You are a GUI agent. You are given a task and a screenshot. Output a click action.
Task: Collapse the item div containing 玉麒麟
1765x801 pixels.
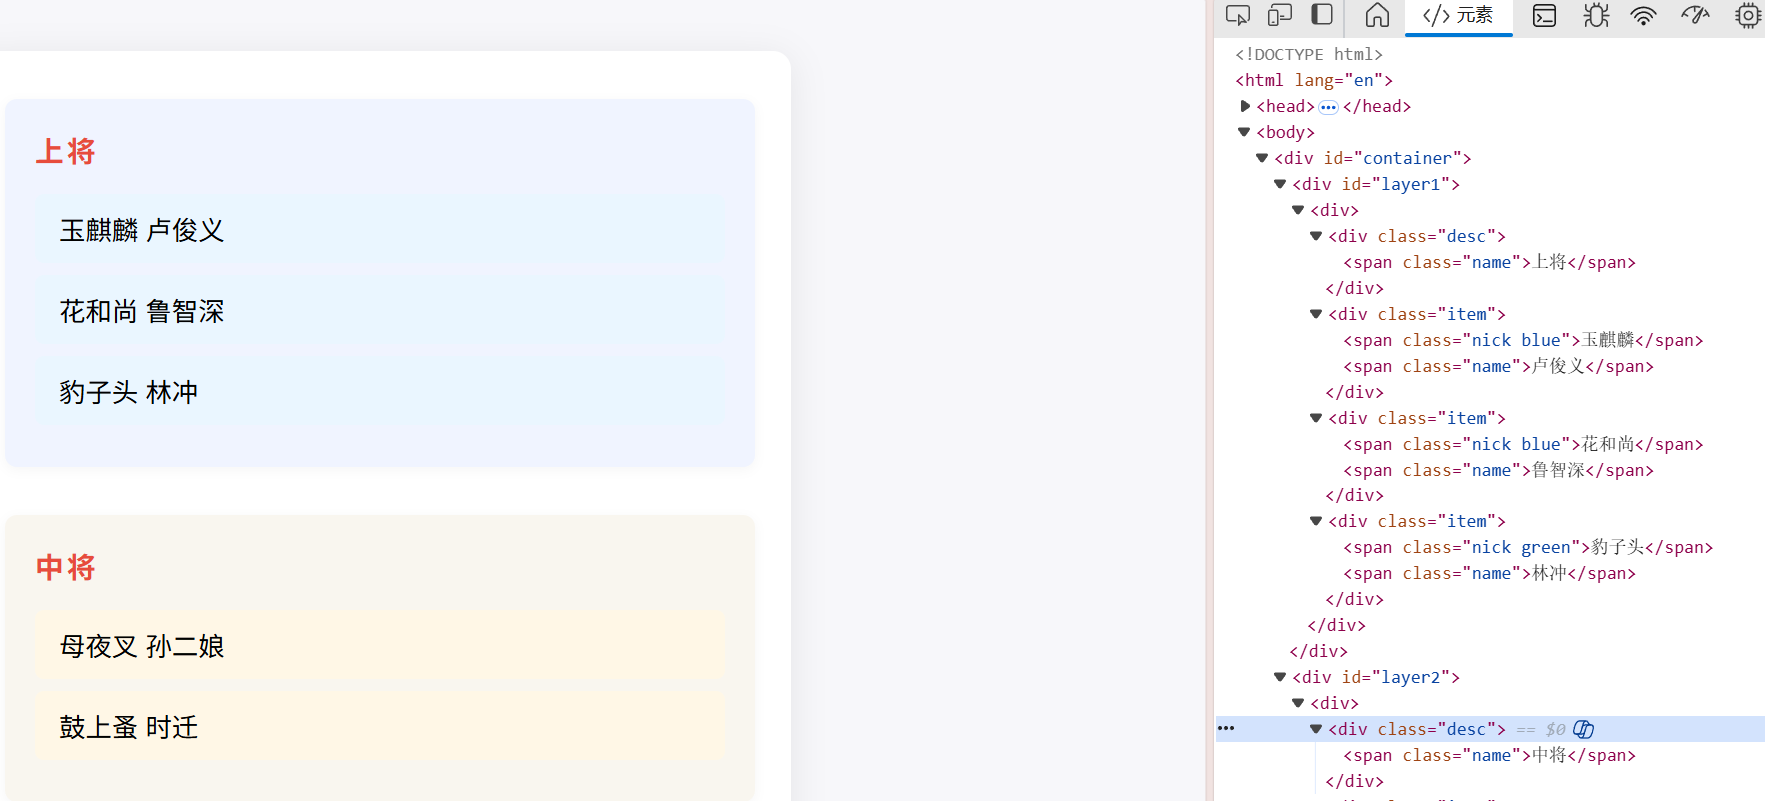point(1316,314)
